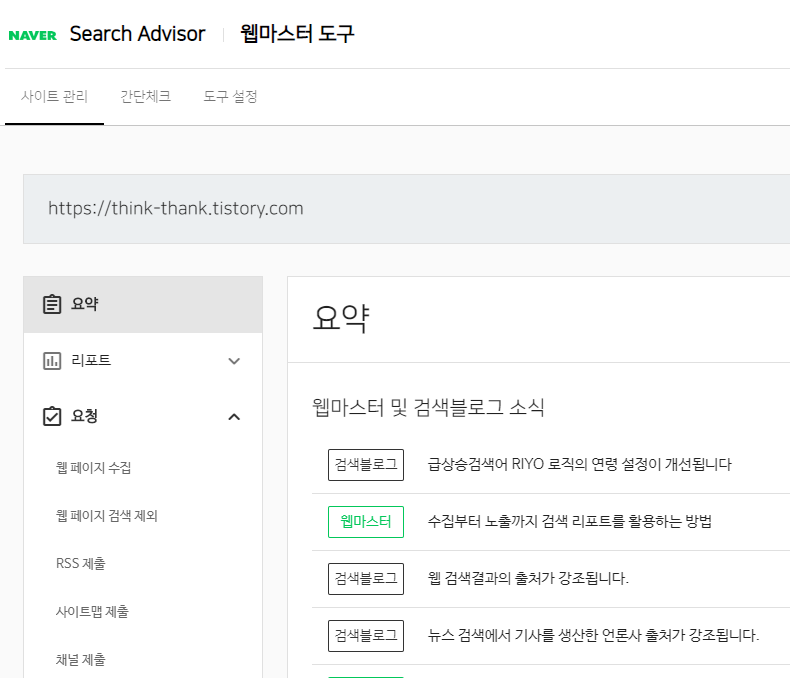Click 검색블로그 tag beside 뉴스 검색 article
790x678 pixels.
(x=366, y=636)
